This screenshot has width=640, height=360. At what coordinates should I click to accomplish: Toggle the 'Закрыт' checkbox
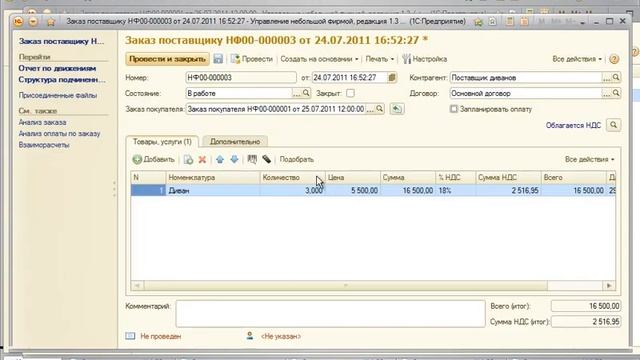tap(350, 93)
